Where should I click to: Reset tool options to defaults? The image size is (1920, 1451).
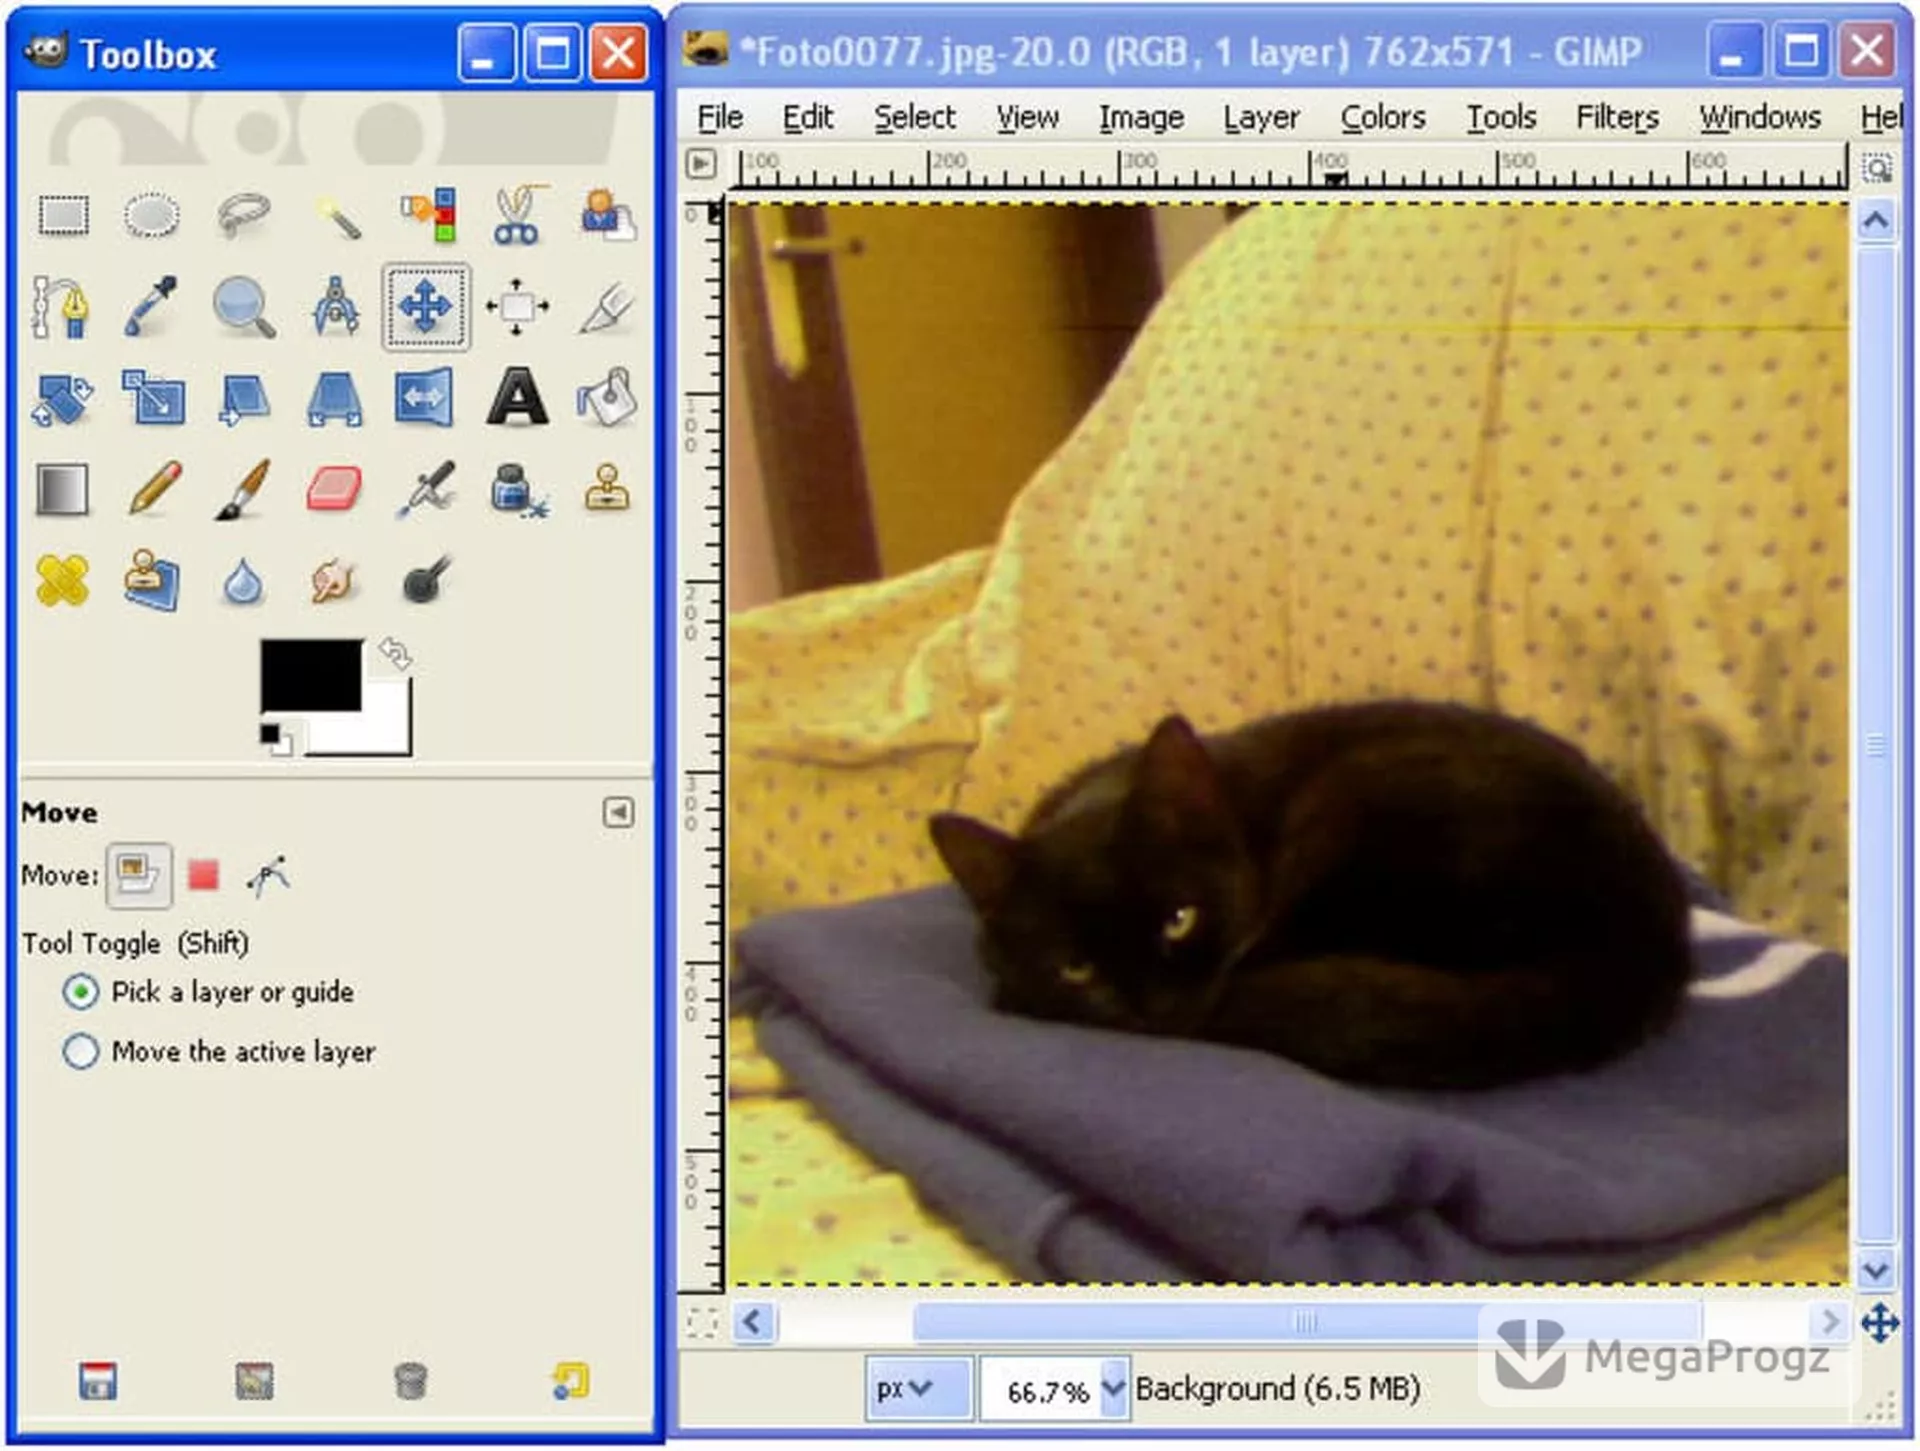pyautogui.click(x=570, y=1382)
